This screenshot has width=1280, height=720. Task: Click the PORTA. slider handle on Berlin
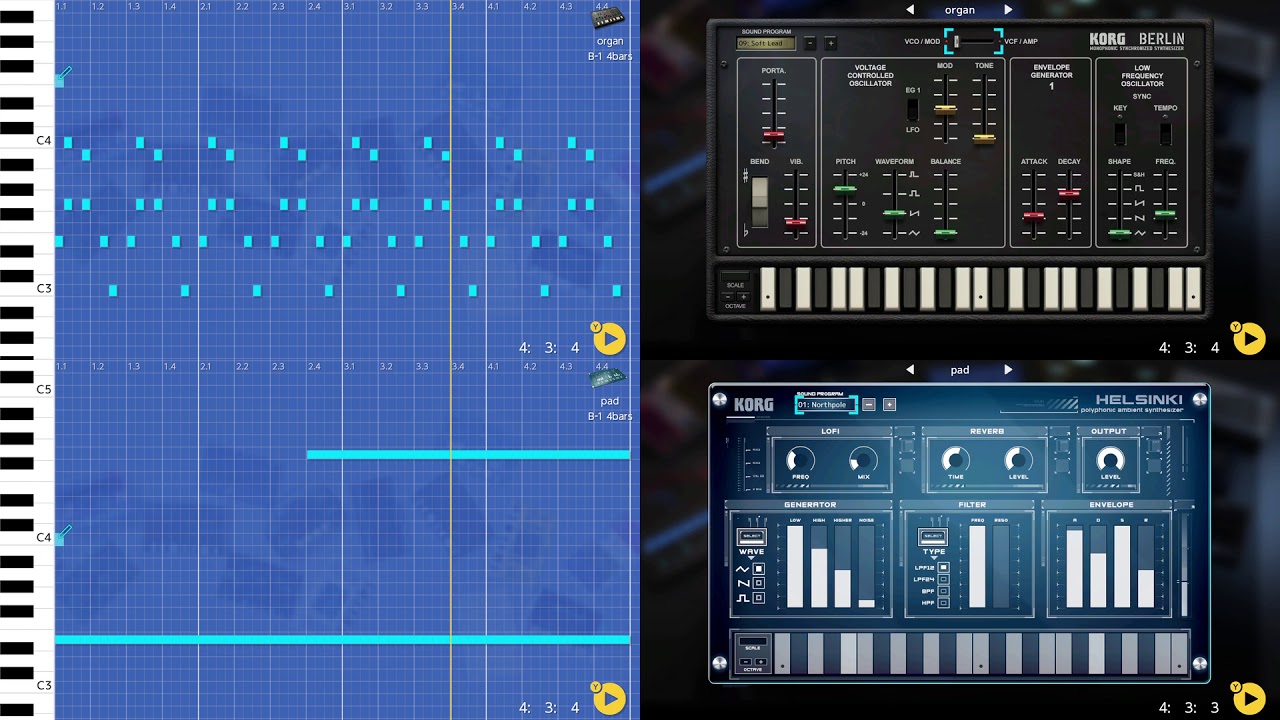(773, 134)
